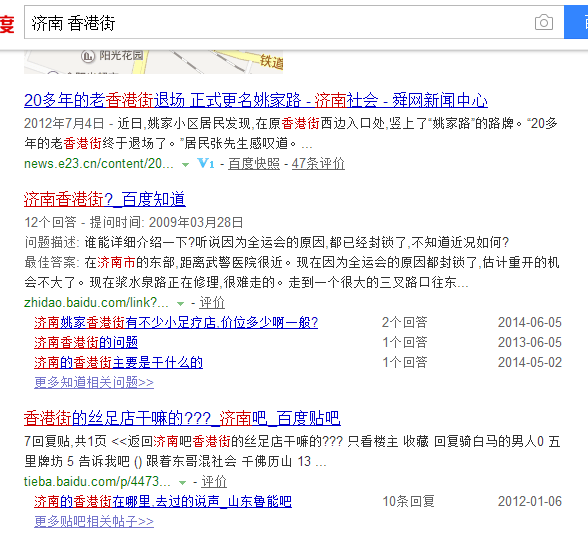Open dropdown arrow next to tieba.baidu.com URL
The width and height of the screenshot is (588, 535).
pyautogui.click(x=183, y=483)
